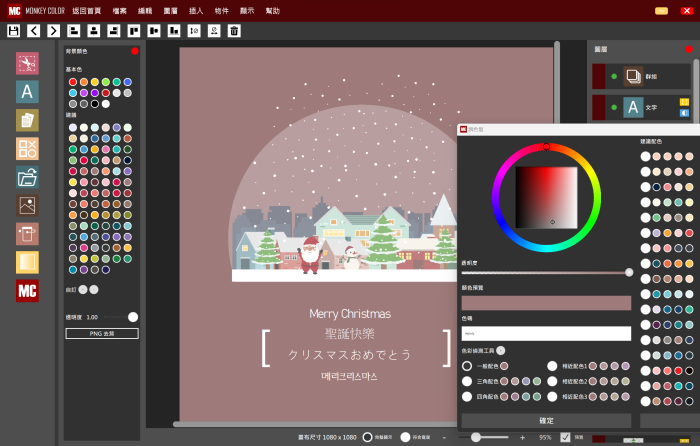The height and width of the screenshot is (446, 700).
Task: Pick the black swatch in basic colors
Action: tap(95, 103)
